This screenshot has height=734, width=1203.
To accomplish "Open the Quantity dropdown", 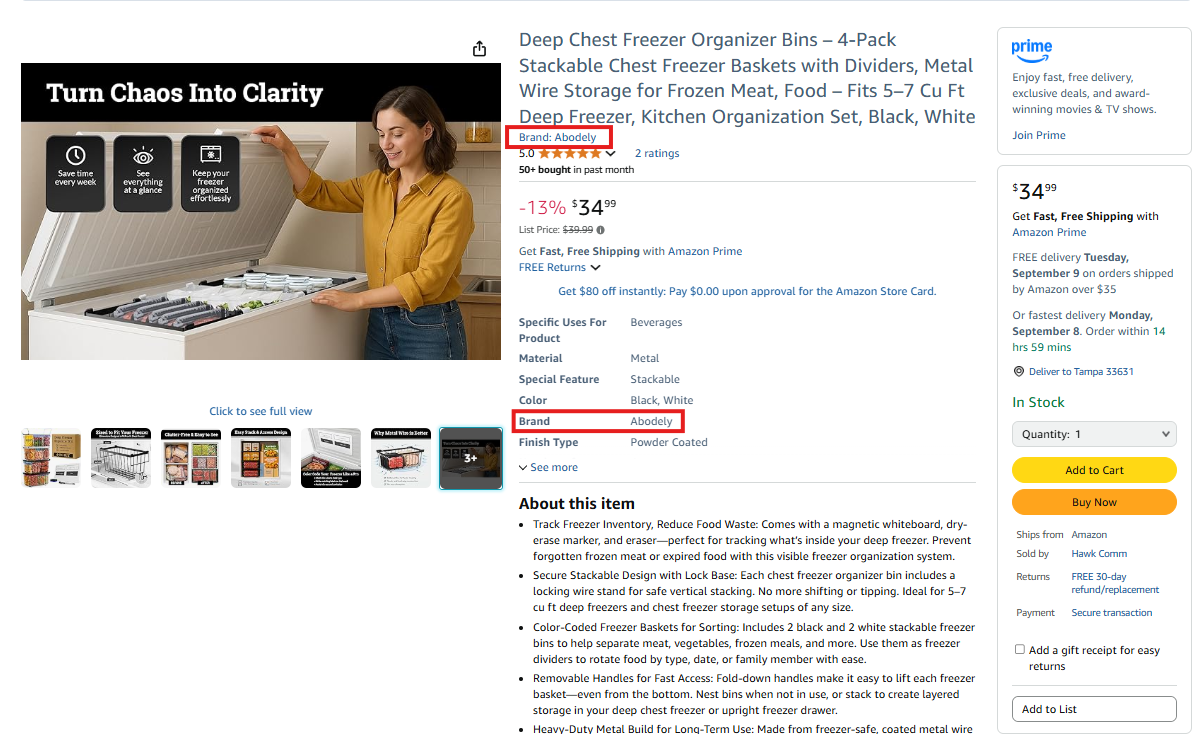I will (x=1094, y=434).
